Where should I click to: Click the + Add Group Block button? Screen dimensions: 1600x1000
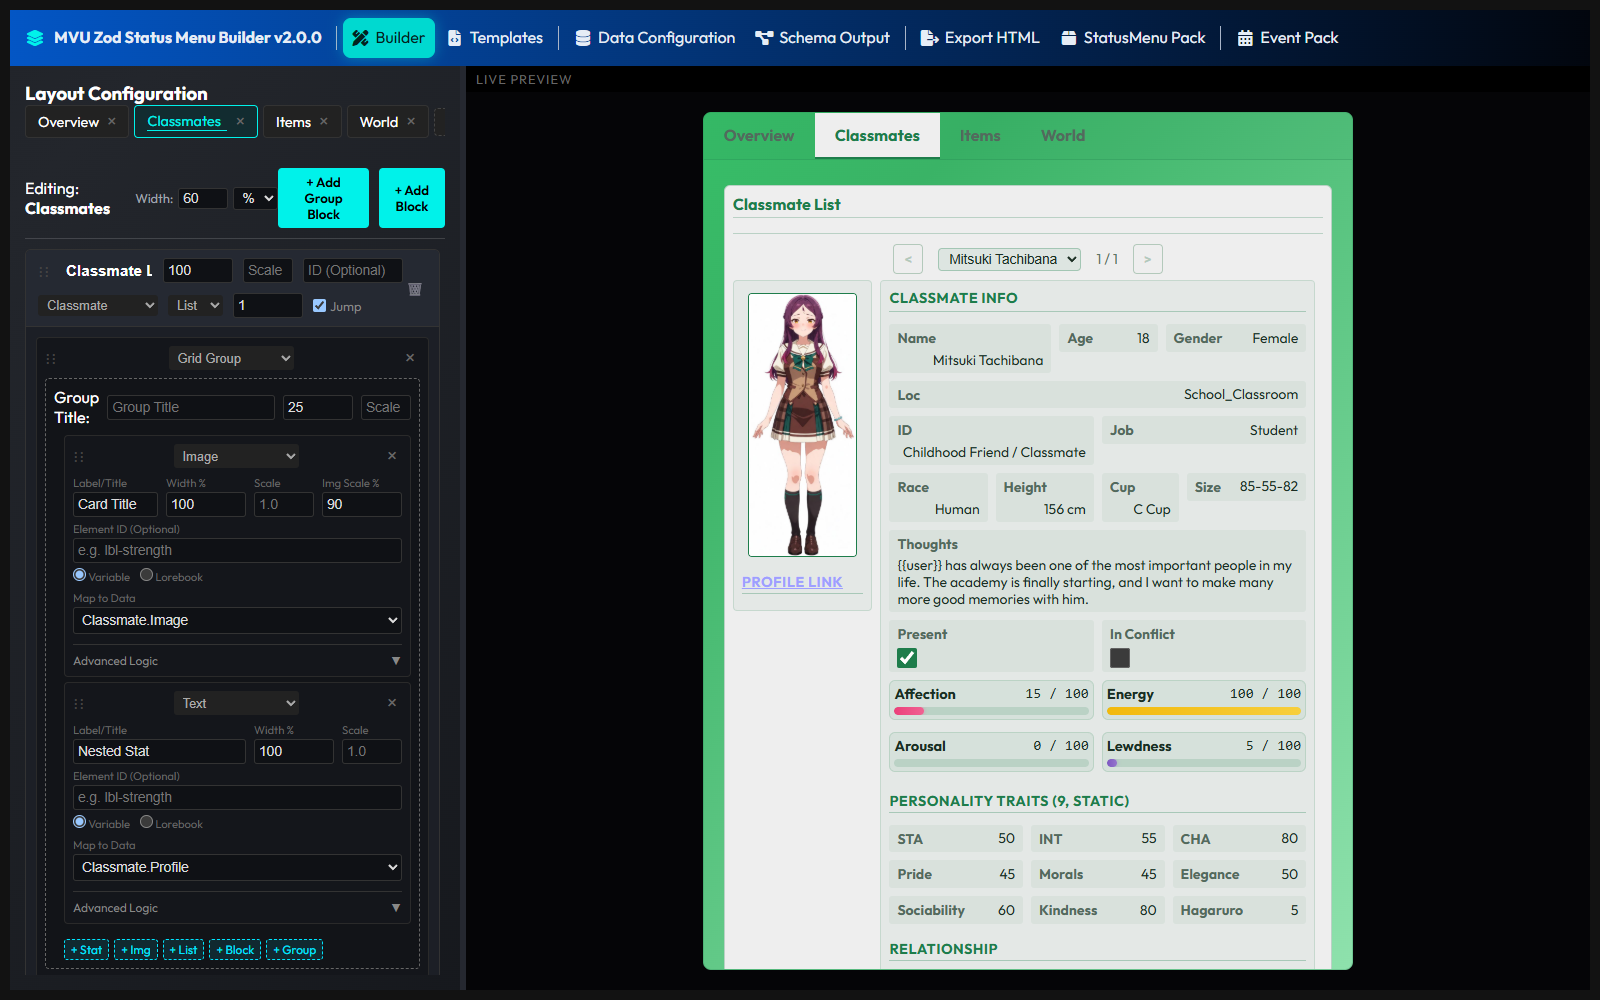point(323,198)
